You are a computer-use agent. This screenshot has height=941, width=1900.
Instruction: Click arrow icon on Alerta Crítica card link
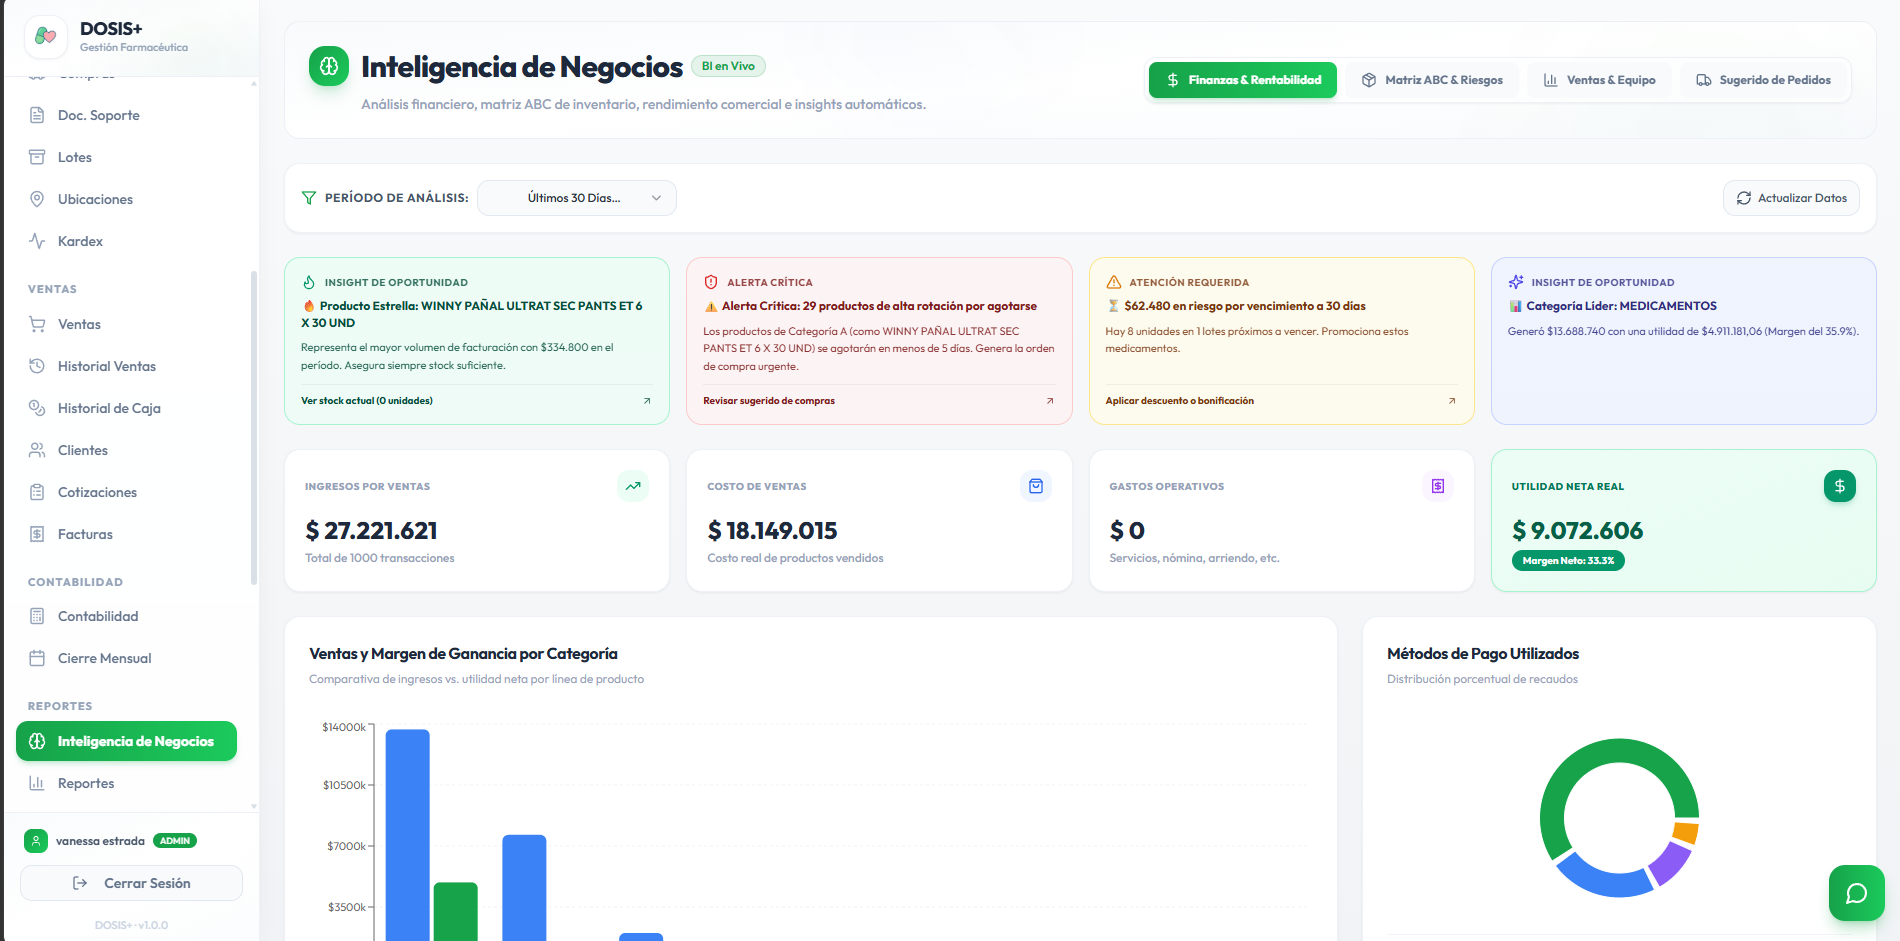(1050, 401)
